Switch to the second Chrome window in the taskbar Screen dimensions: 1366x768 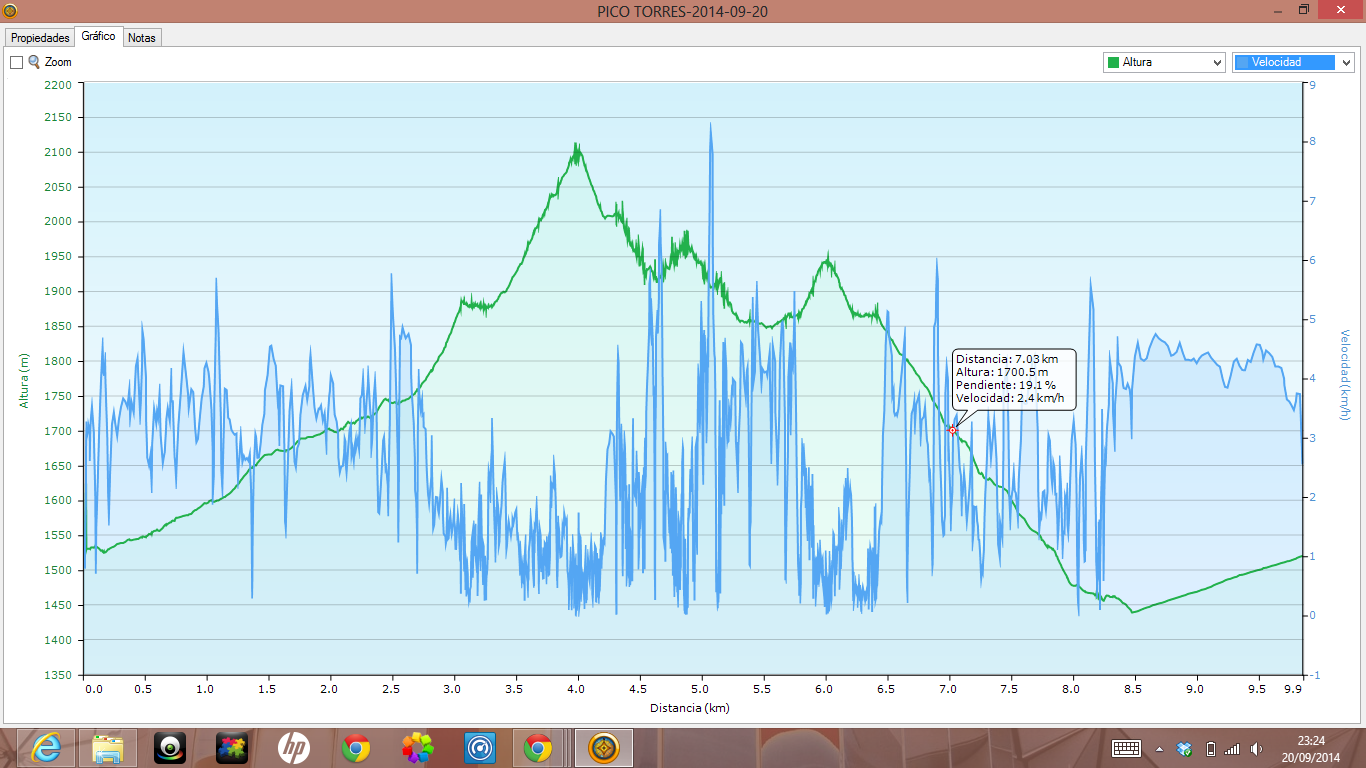[x=538, y=748]
